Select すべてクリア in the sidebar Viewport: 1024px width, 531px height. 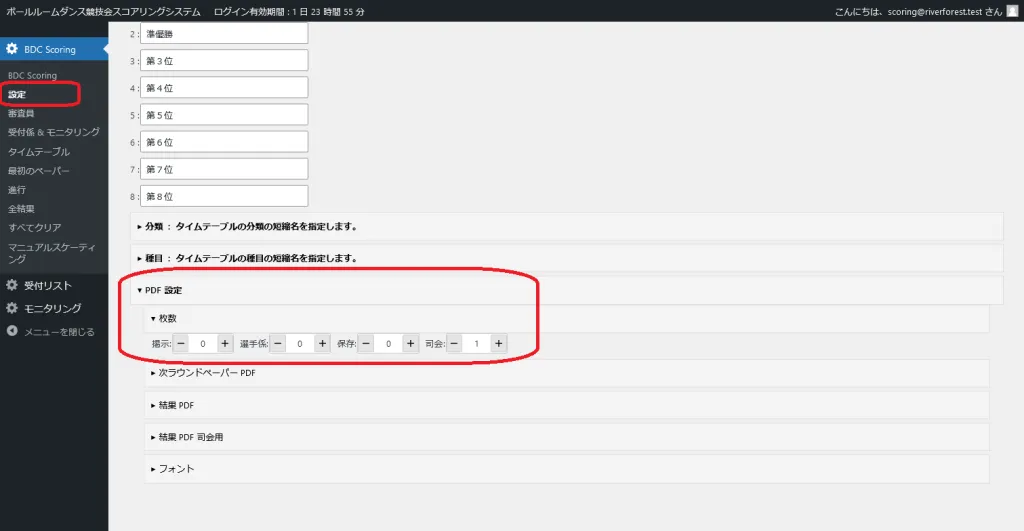34,227
